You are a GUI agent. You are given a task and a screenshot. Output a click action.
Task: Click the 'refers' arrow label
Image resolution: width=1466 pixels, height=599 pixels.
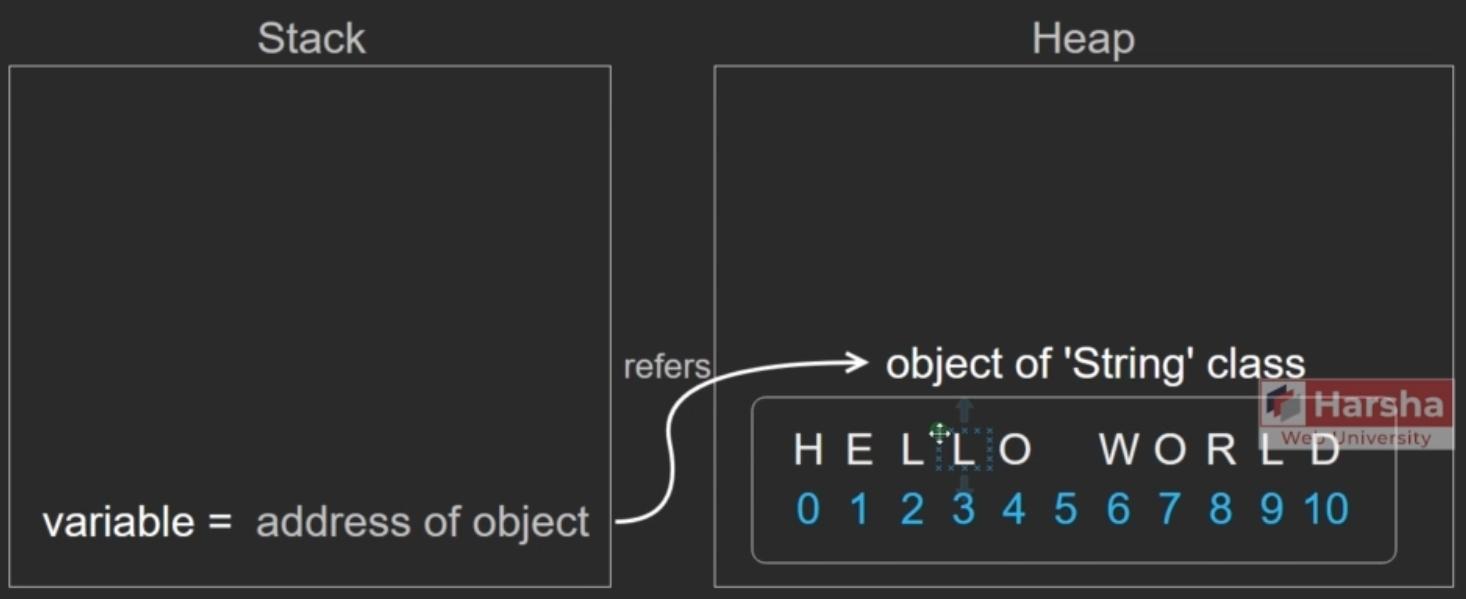pyautogui.click(x=666, y=366)
